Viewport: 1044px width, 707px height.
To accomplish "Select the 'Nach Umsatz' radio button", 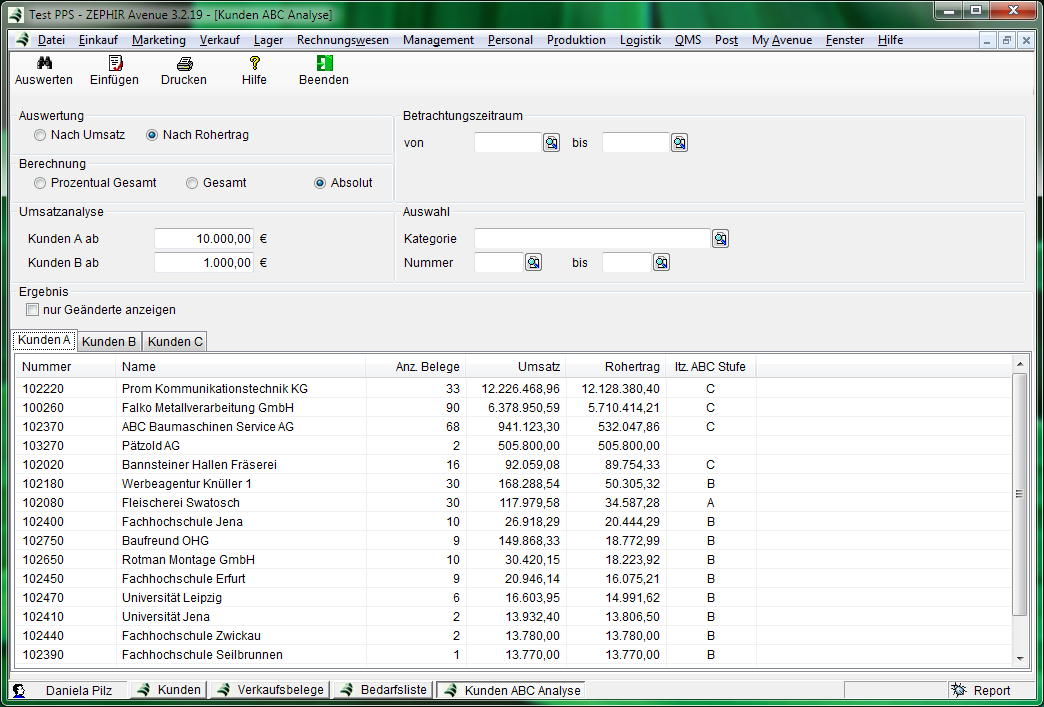I will pyautogui.click(x=40, y=135).
